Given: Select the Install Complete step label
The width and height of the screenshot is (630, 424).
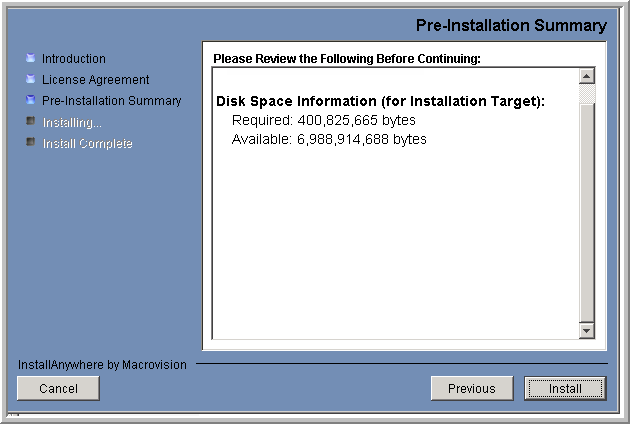Looking at the screenshot, I should pyautogui.click(x=87, y=144).
